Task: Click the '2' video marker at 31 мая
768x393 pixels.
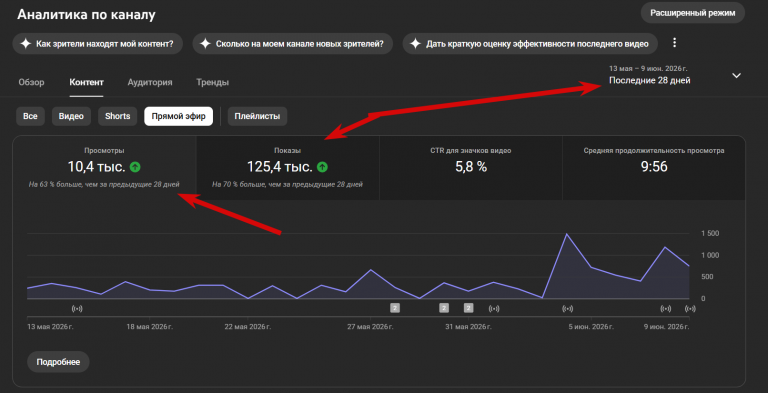Action: (468, 308)
